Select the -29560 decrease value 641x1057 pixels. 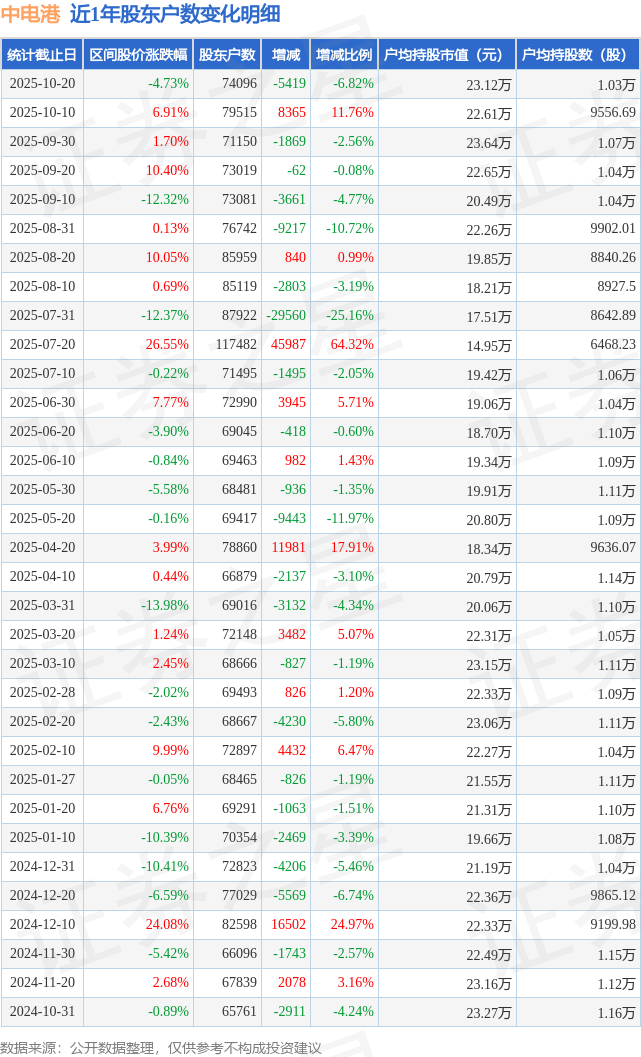point(286,315)
